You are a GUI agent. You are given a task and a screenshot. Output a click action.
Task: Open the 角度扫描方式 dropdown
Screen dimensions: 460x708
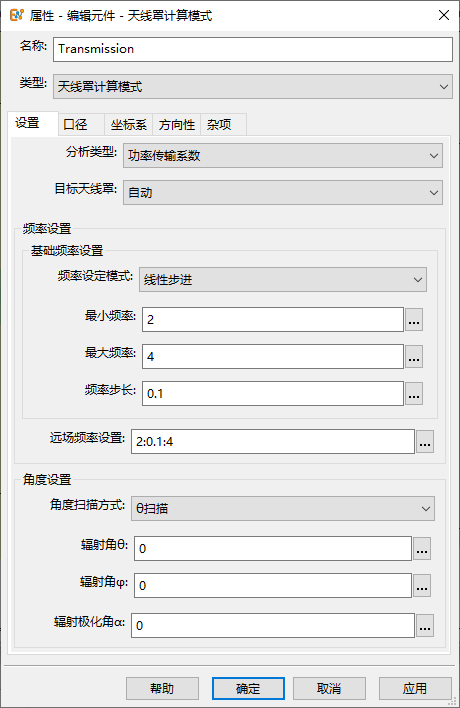click(283, 508)
